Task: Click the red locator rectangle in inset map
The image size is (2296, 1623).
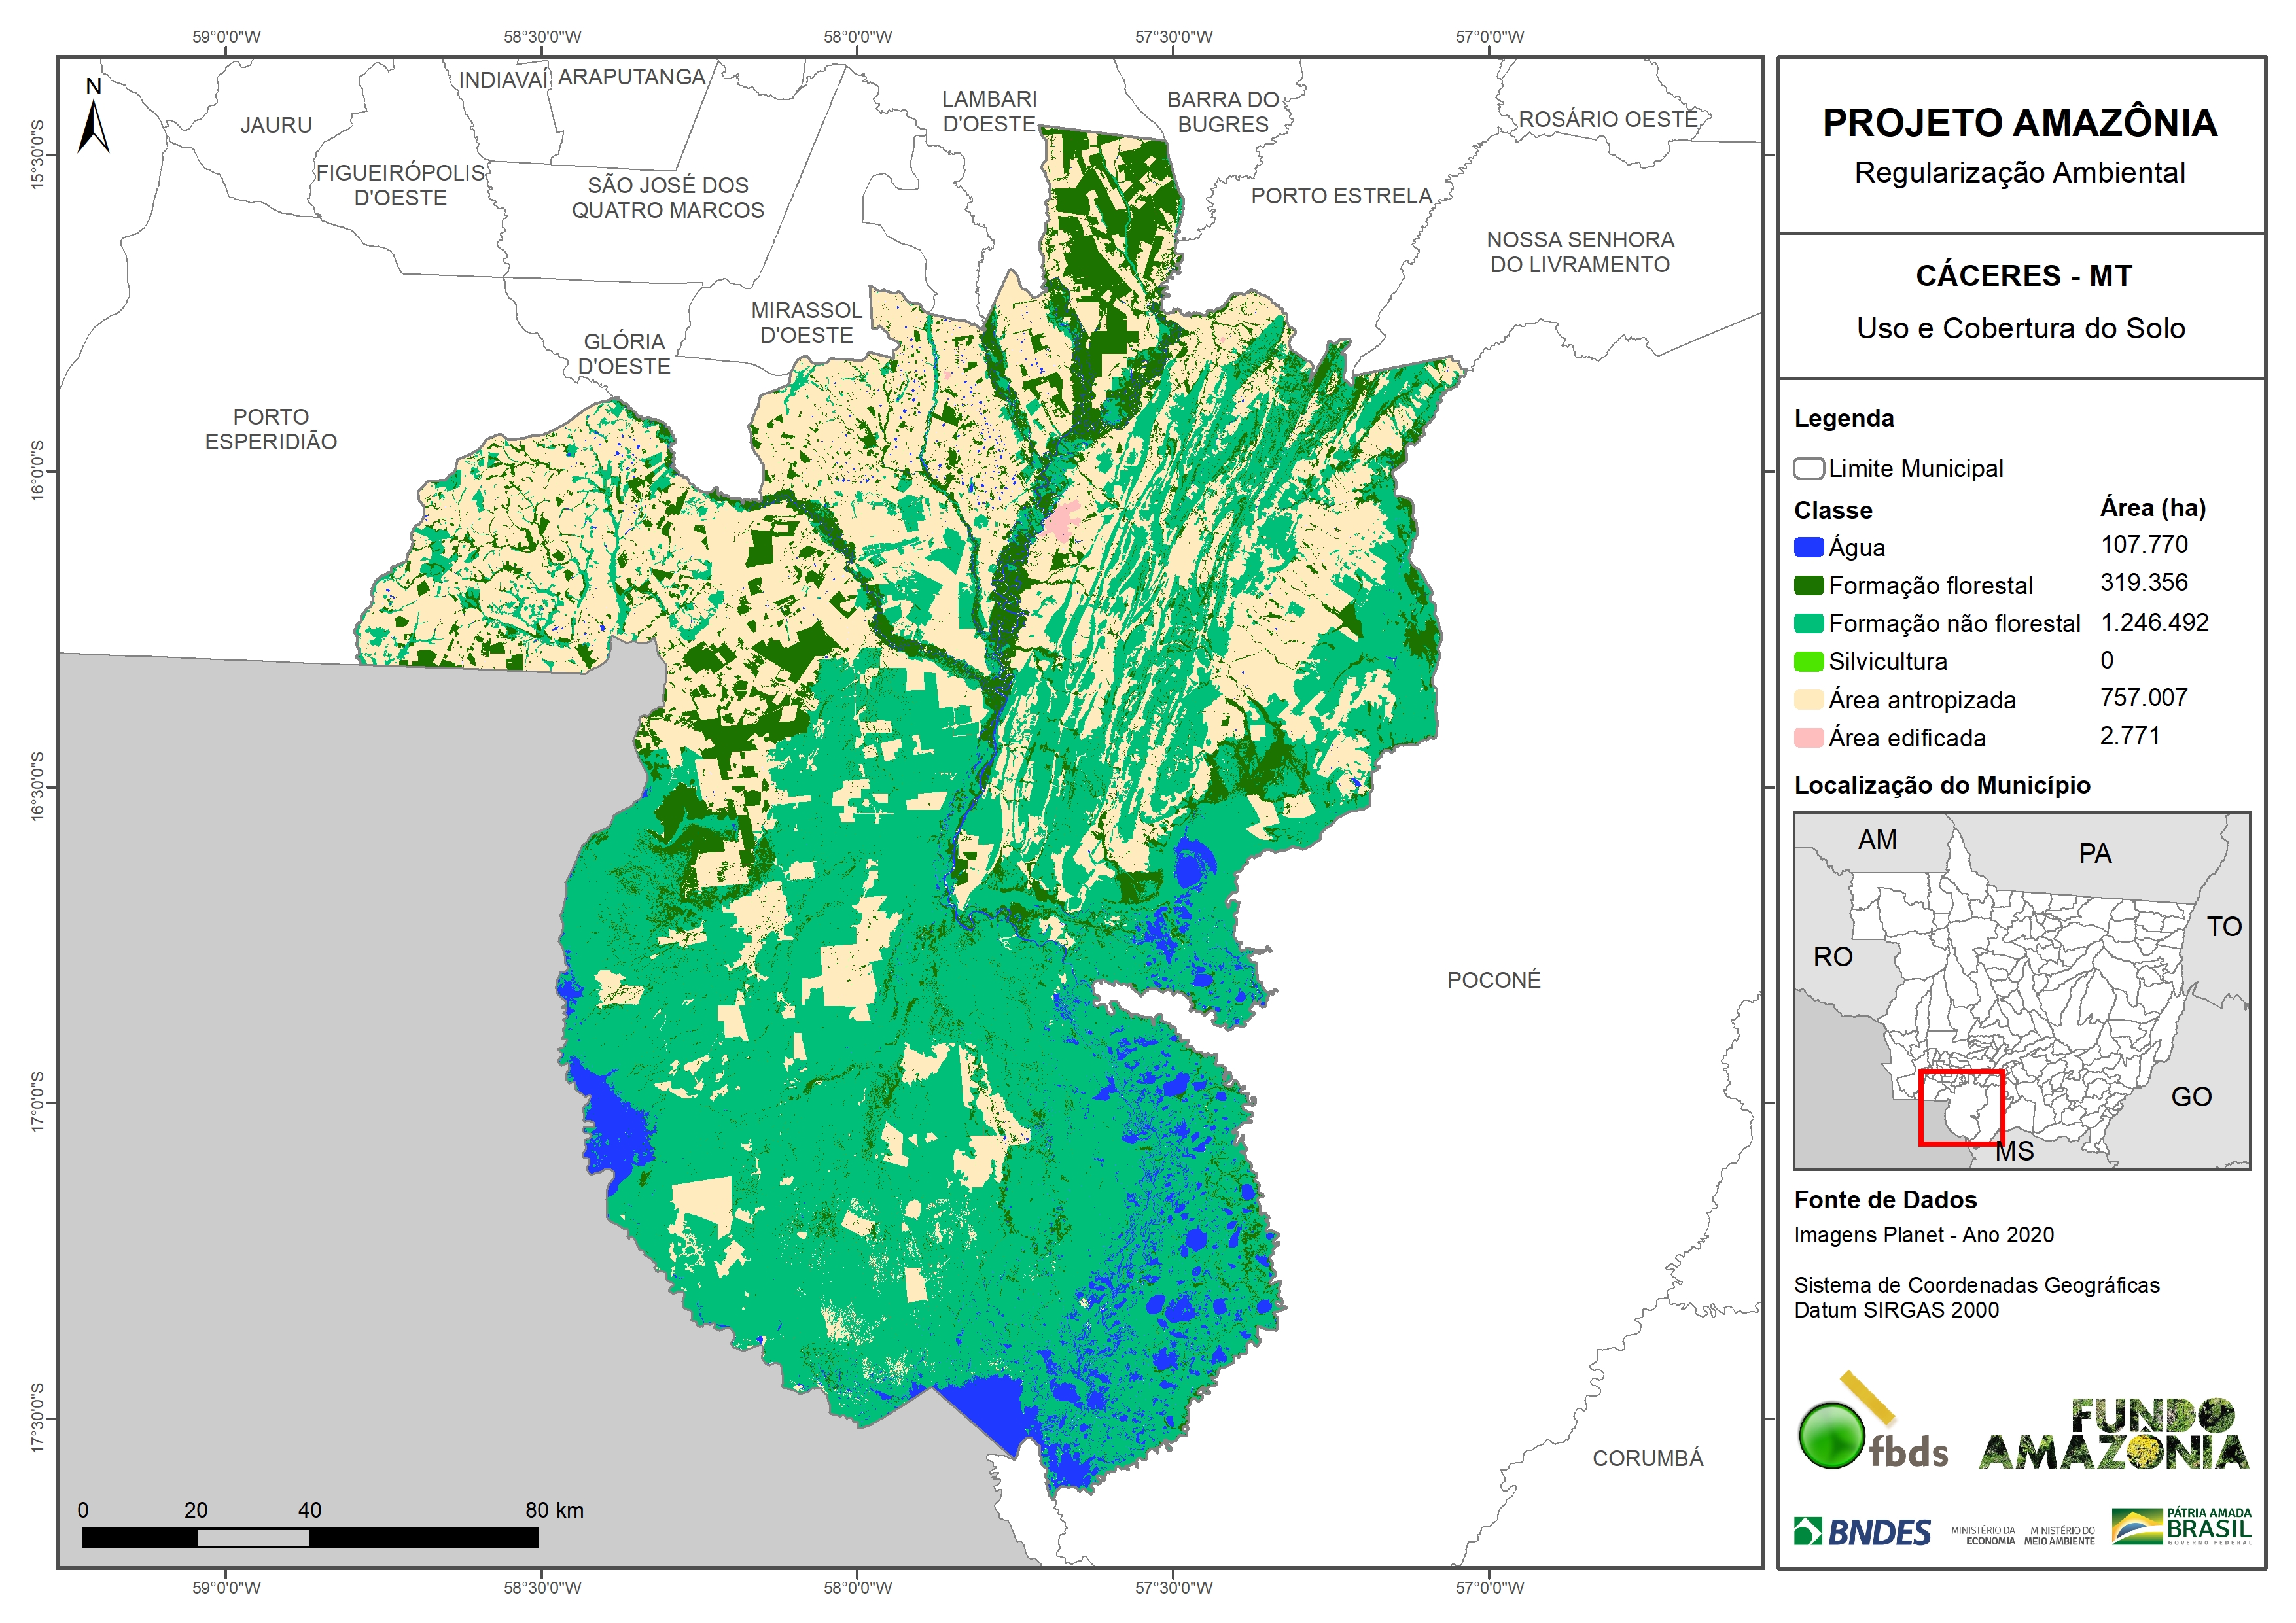Action: coord(1961,1107)
